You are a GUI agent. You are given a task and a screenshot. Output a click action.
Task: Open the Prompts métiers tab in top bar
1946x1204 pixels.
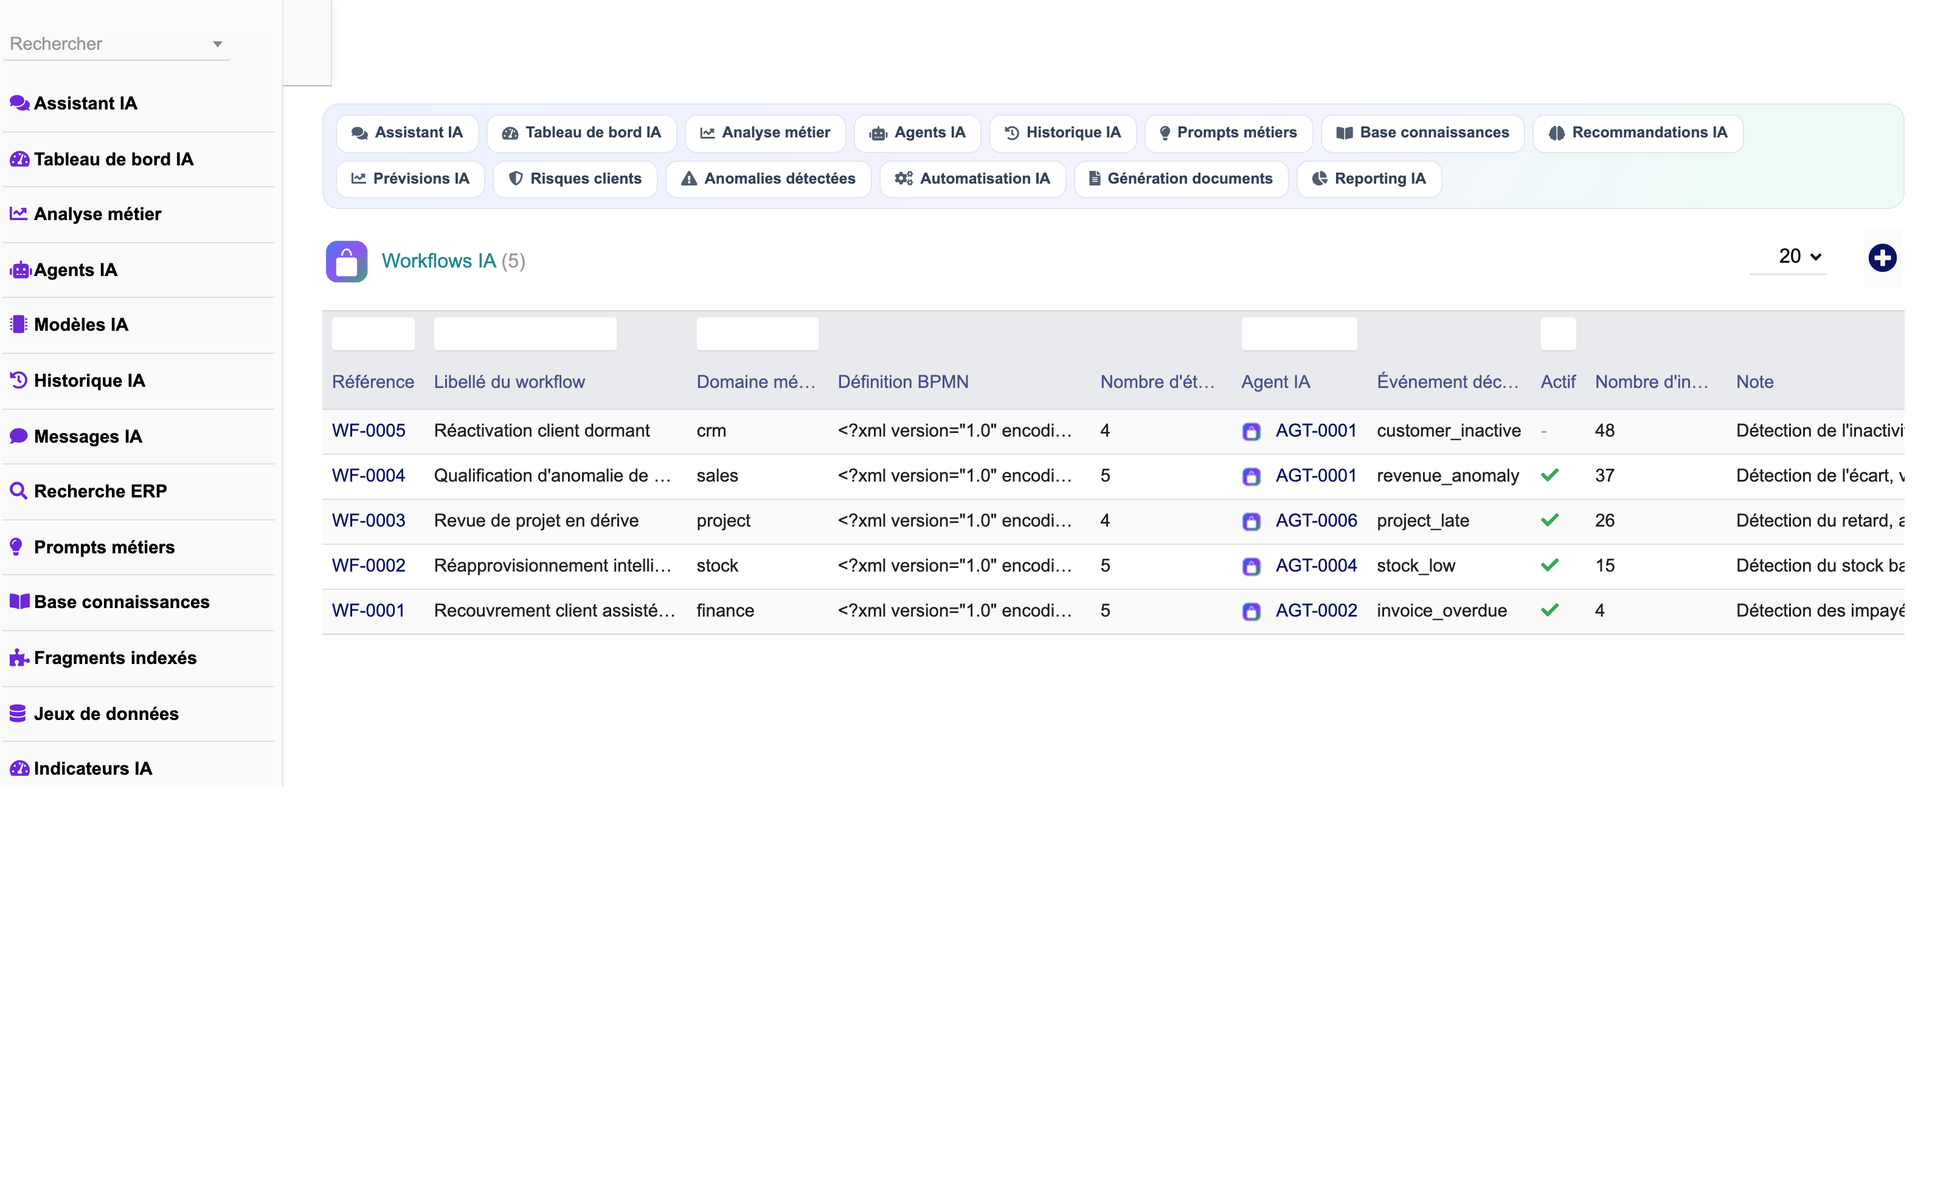[1228, 133]
